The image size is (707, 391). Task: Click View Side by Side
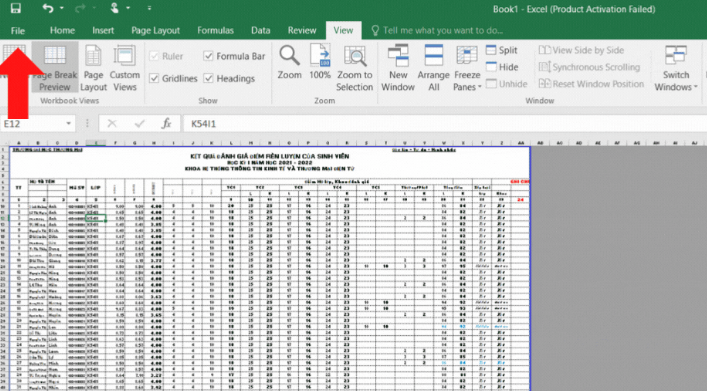(x=582, y=50)
